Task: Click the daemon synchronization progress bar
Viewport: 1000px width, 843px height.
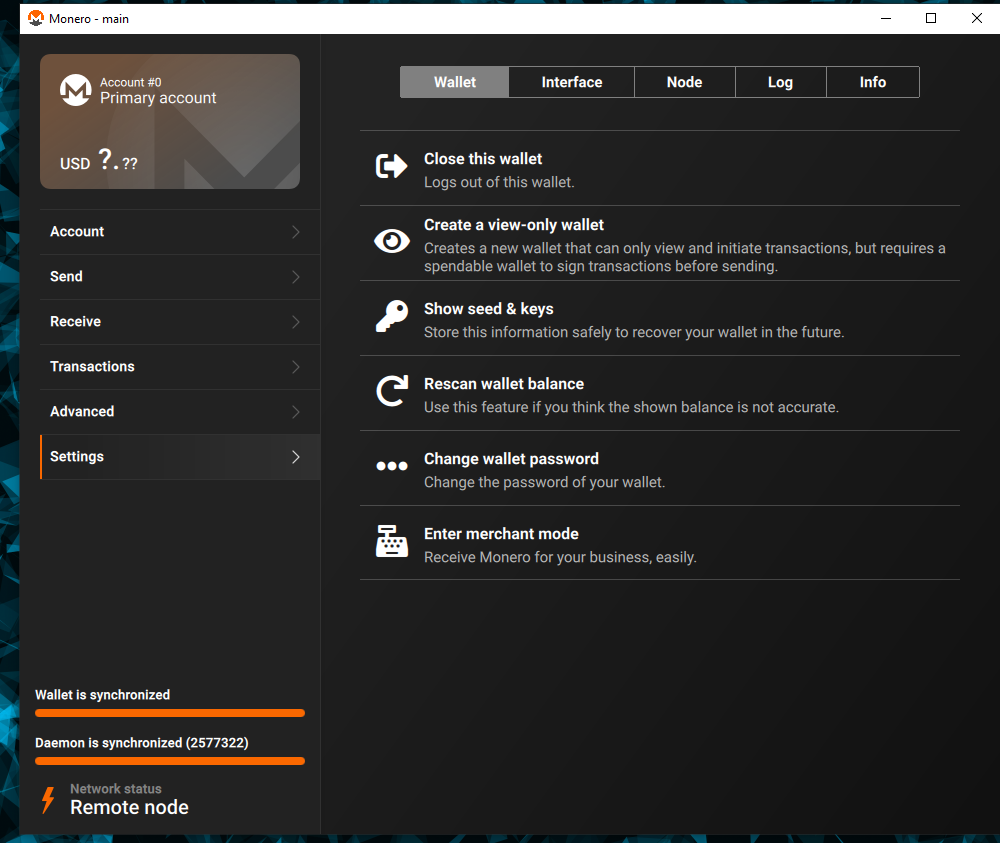Action: (x=170, y=761)
